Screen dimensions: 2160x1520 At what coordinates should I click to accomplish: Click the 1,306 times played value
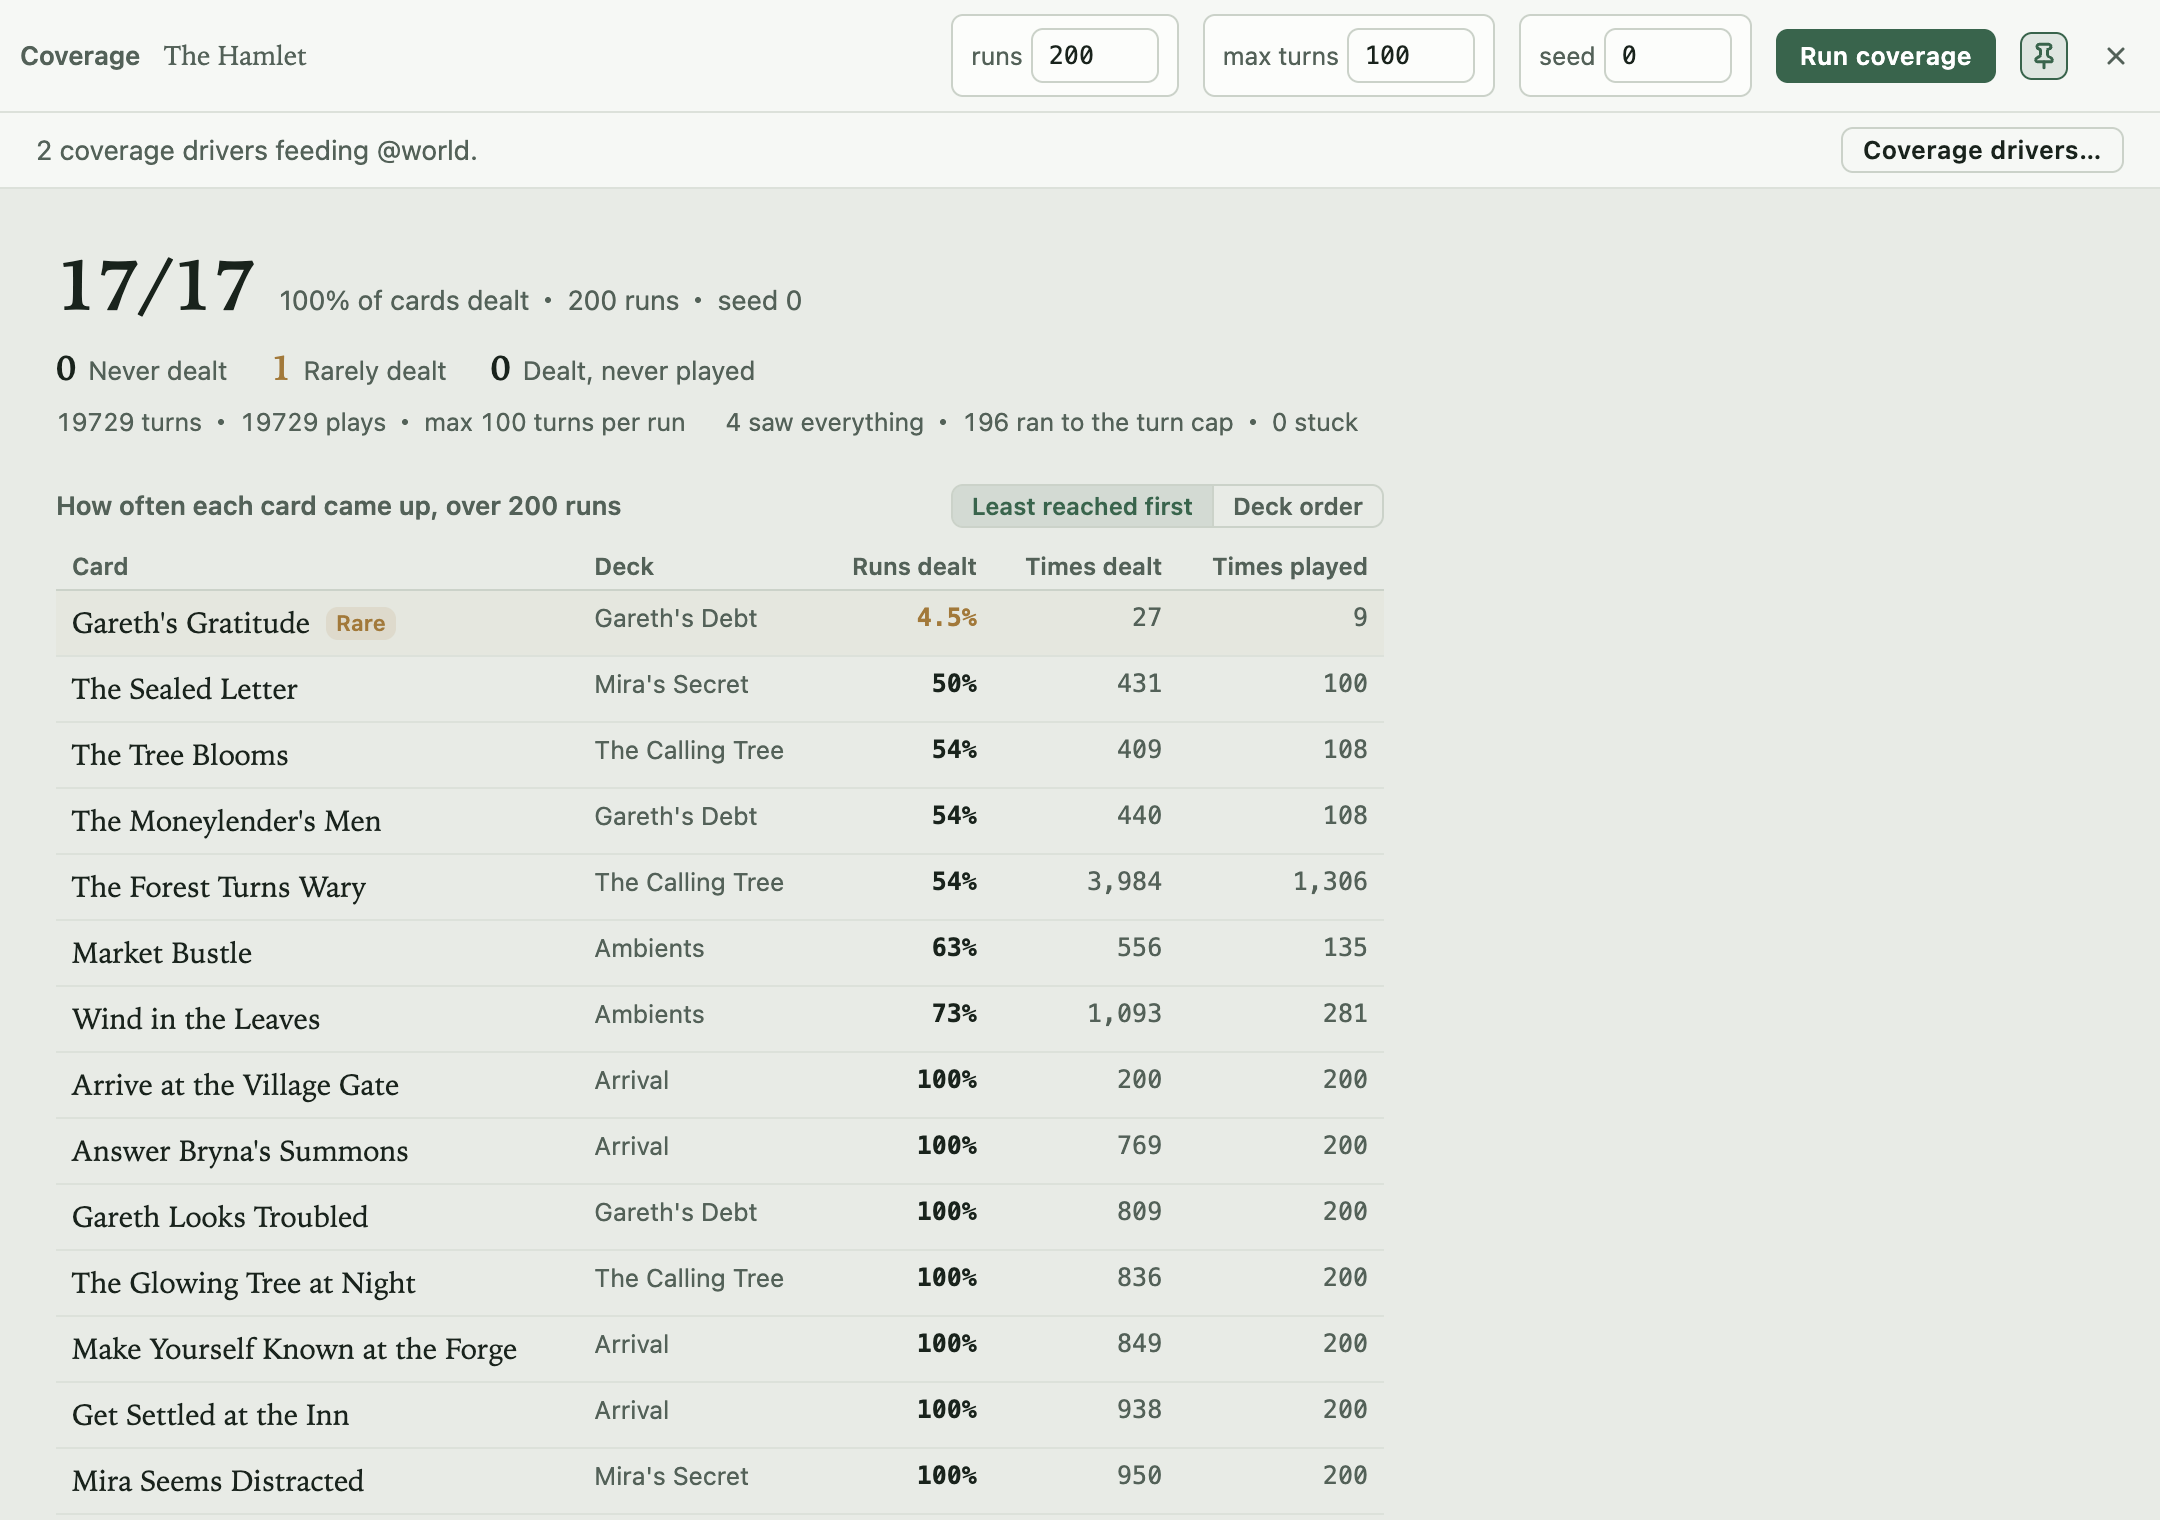(x=1330, y=881)
